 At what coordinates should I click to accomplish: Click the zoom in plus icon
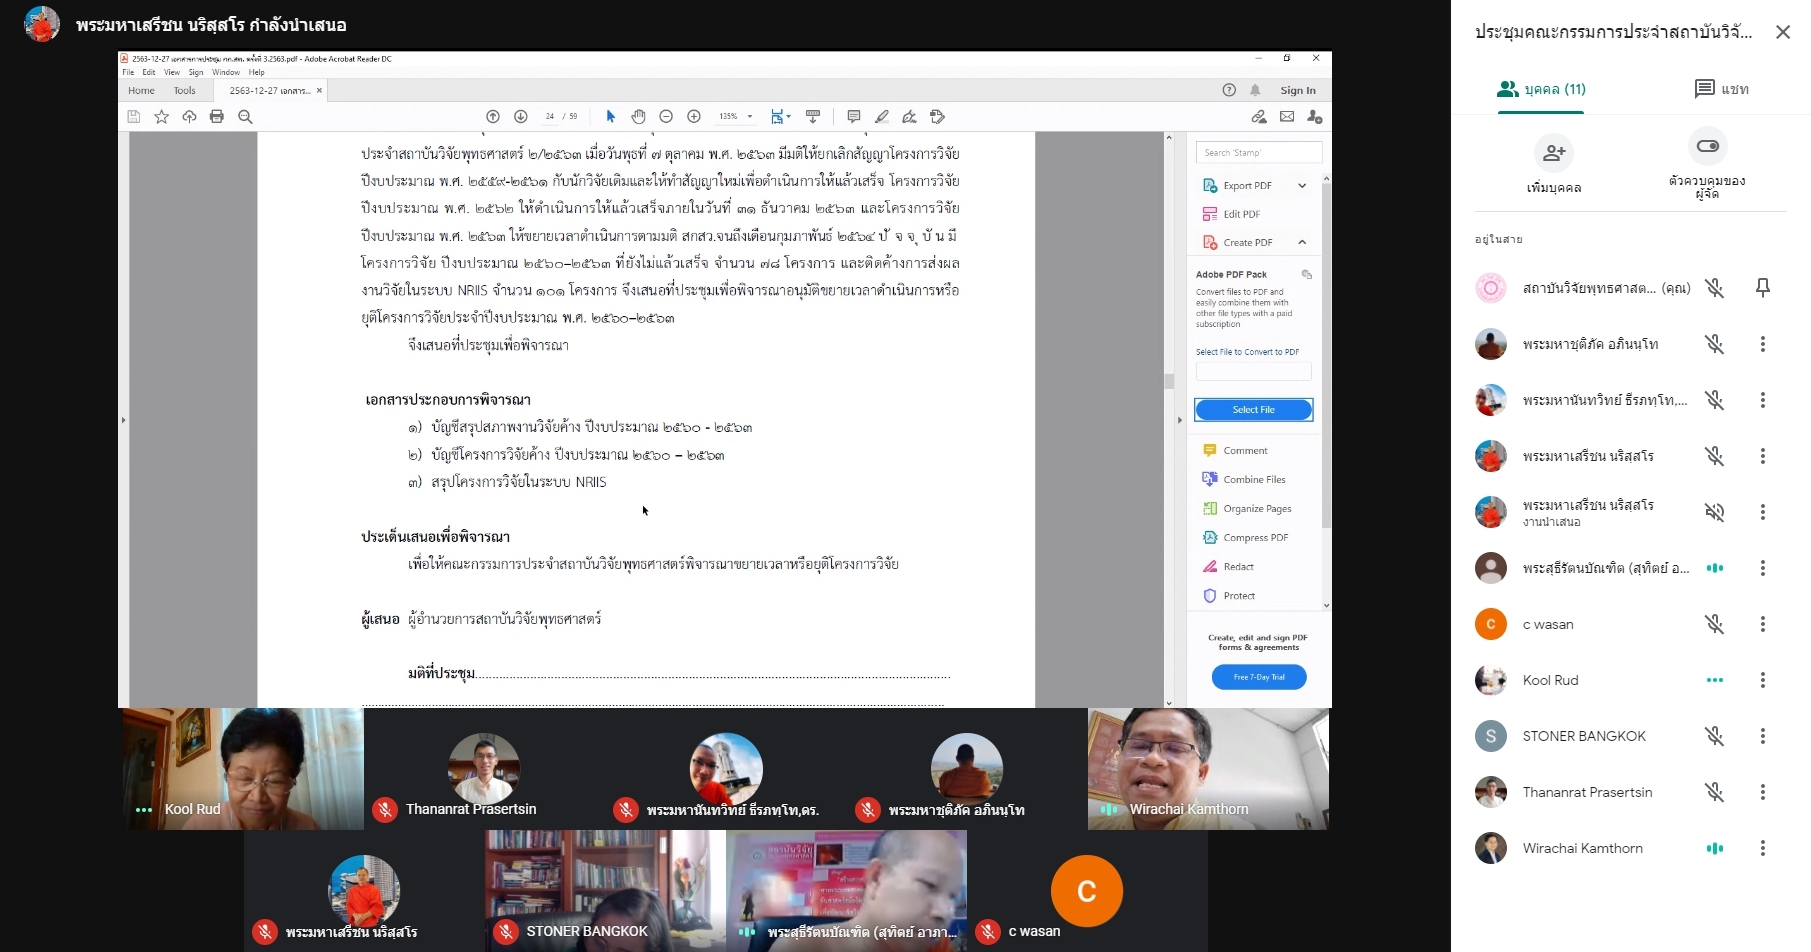click(x=694, y=117)
